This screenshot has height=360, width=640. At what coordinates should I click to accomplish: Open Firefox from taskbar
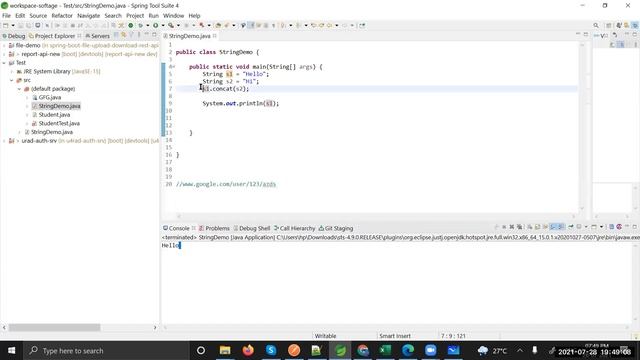[x=248, y=350]
